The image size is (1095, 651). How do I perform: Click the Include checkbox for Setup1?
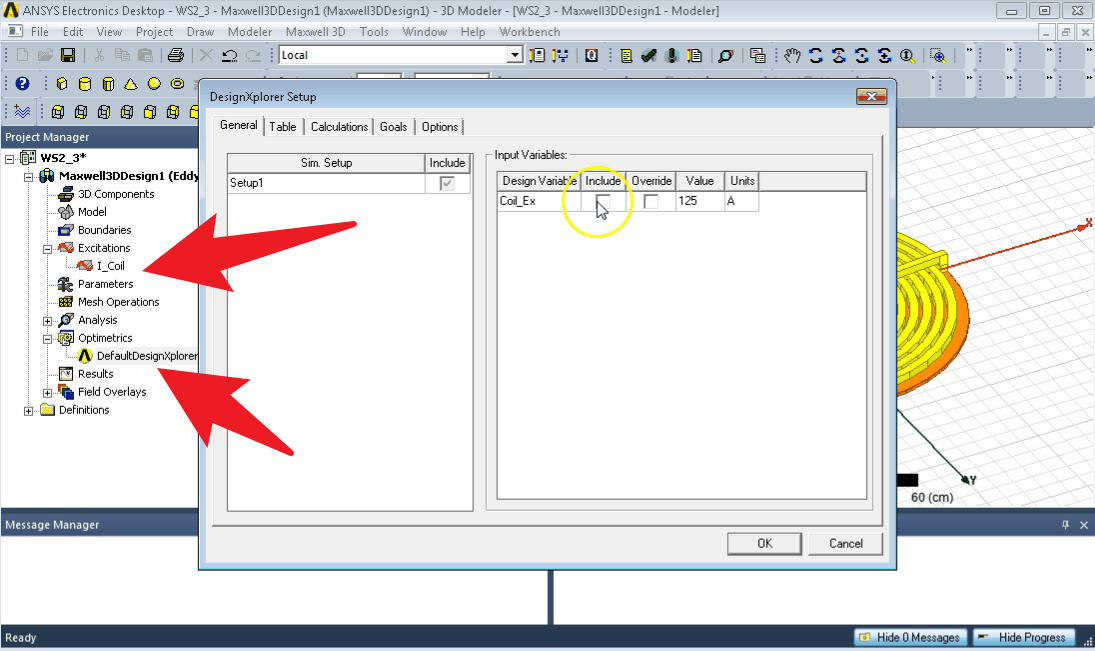(447, 183)
